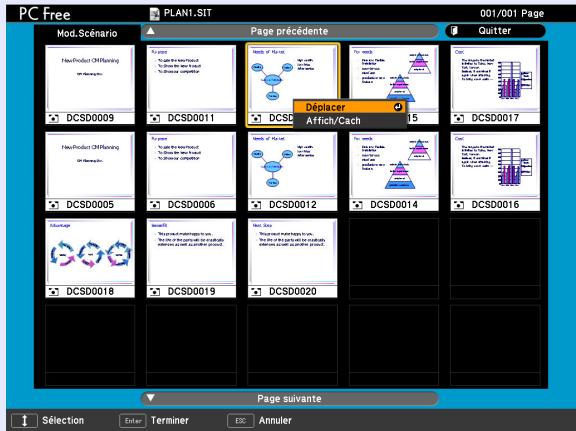
Task: Click the Sélection label
Action: (63, 420)
